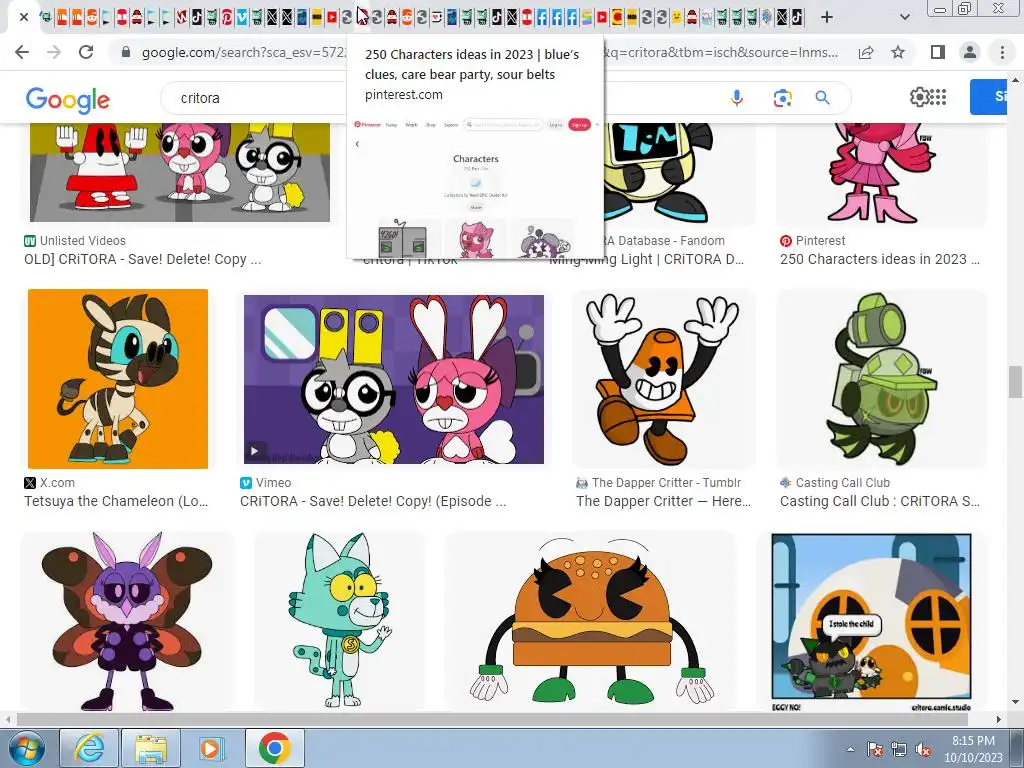
Task: Click the vertical scrollbar thumb
Action: coord(1015,382)
